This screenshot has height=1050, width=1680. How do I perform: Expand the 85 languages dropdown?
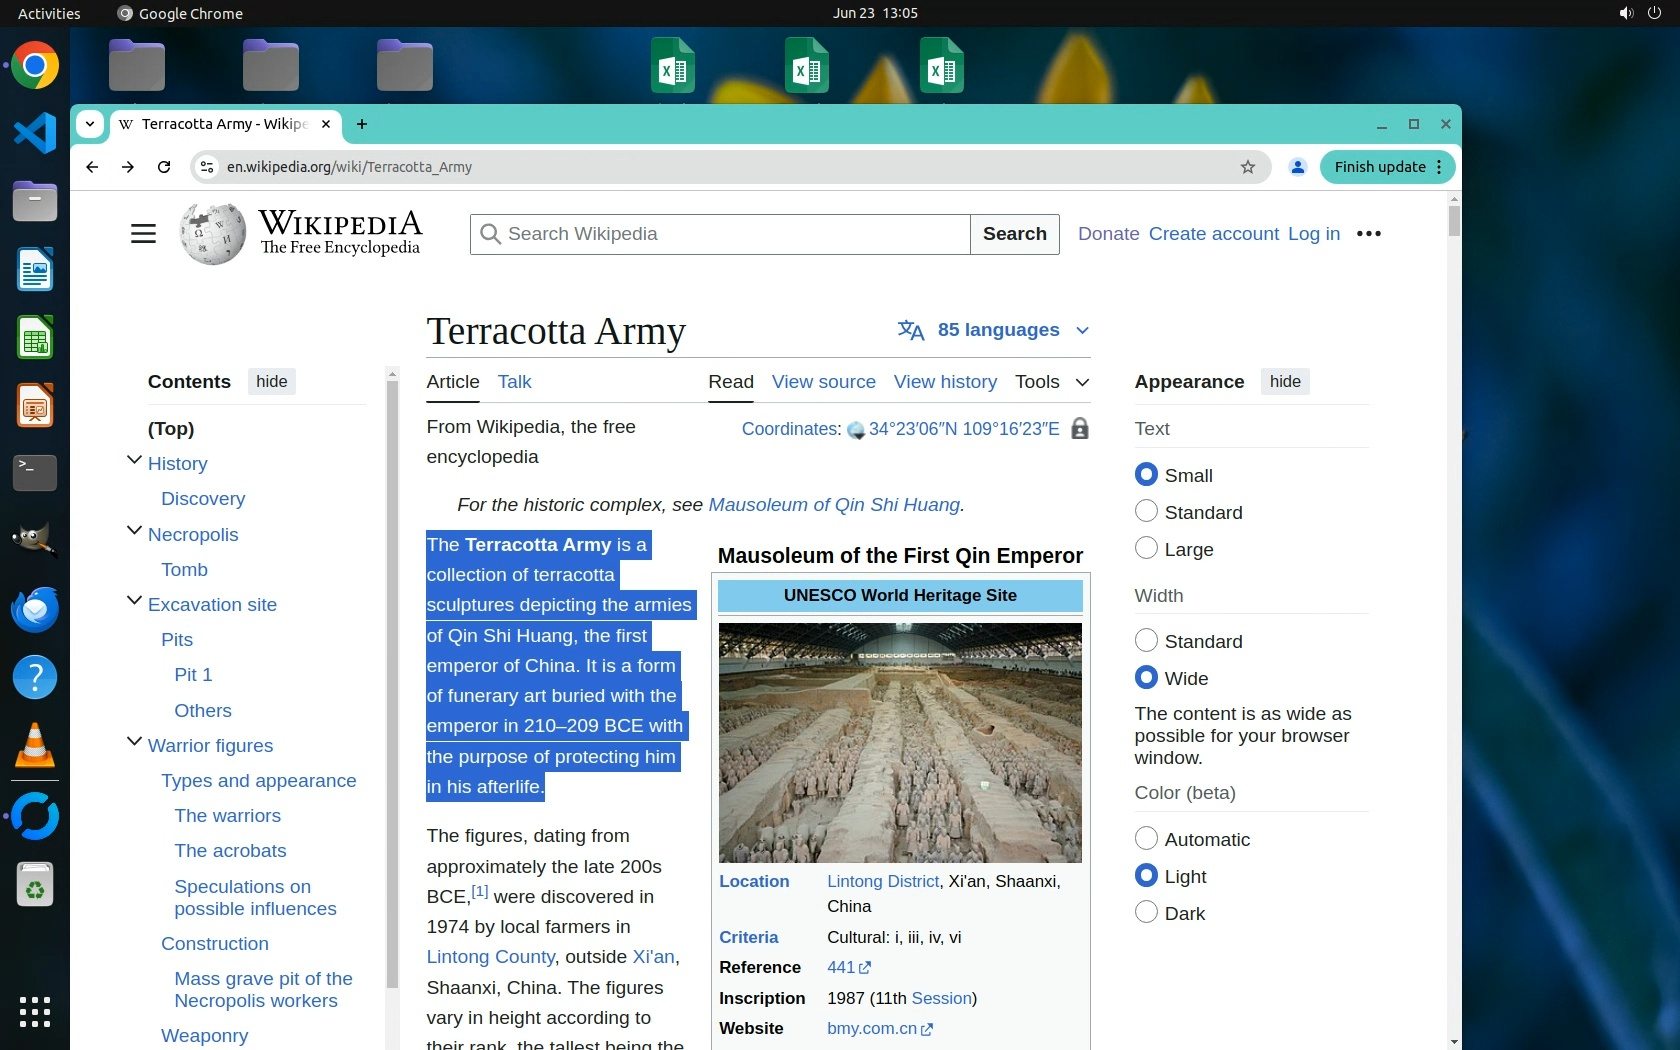pyautogui.click(x=993, y=330)
